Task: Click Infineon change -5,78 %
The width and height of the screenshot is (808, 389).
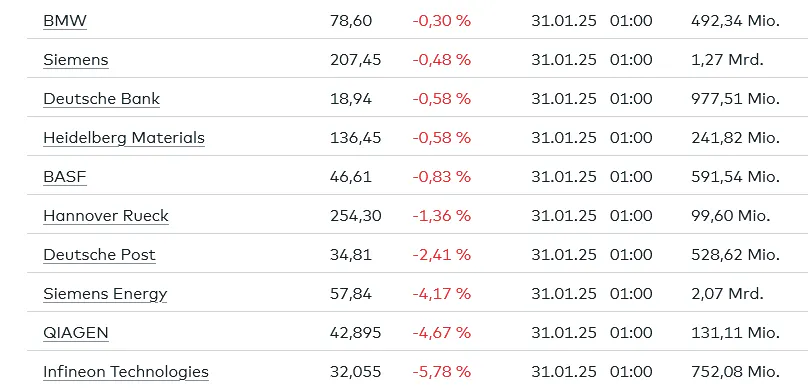Action: pos(442,371)
